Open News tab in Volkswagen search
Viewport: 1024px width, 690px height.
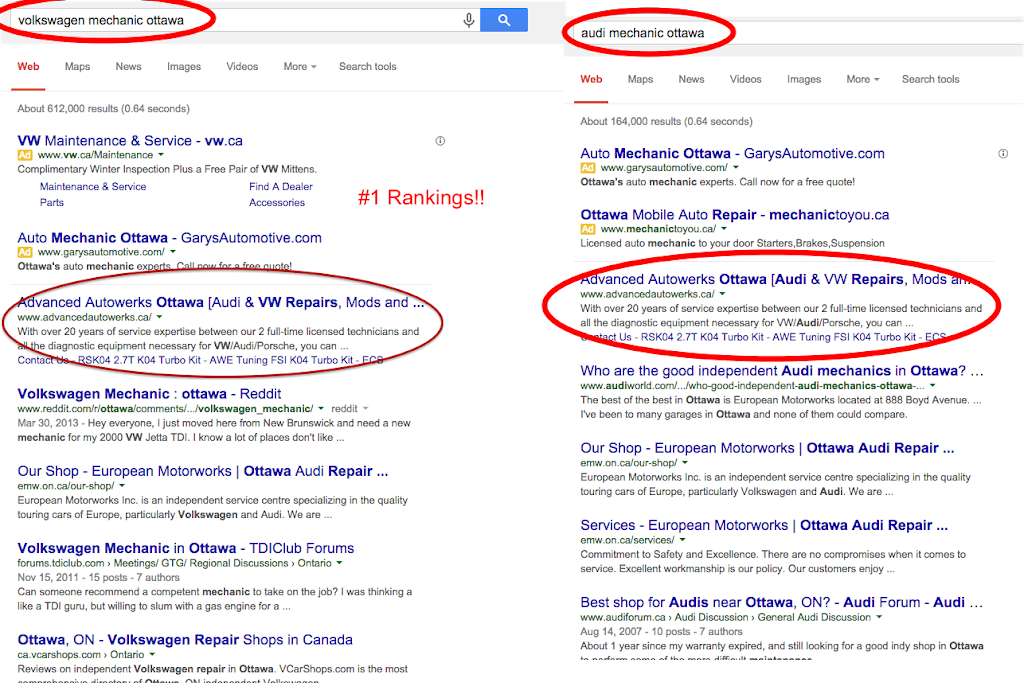[128, 67]
